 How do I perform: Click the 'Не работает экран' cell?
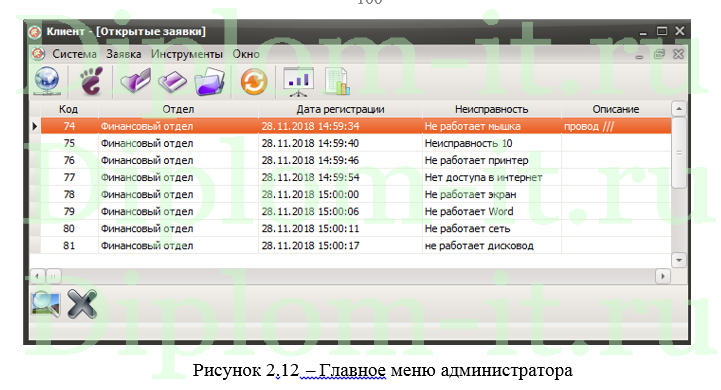point(492,194)
